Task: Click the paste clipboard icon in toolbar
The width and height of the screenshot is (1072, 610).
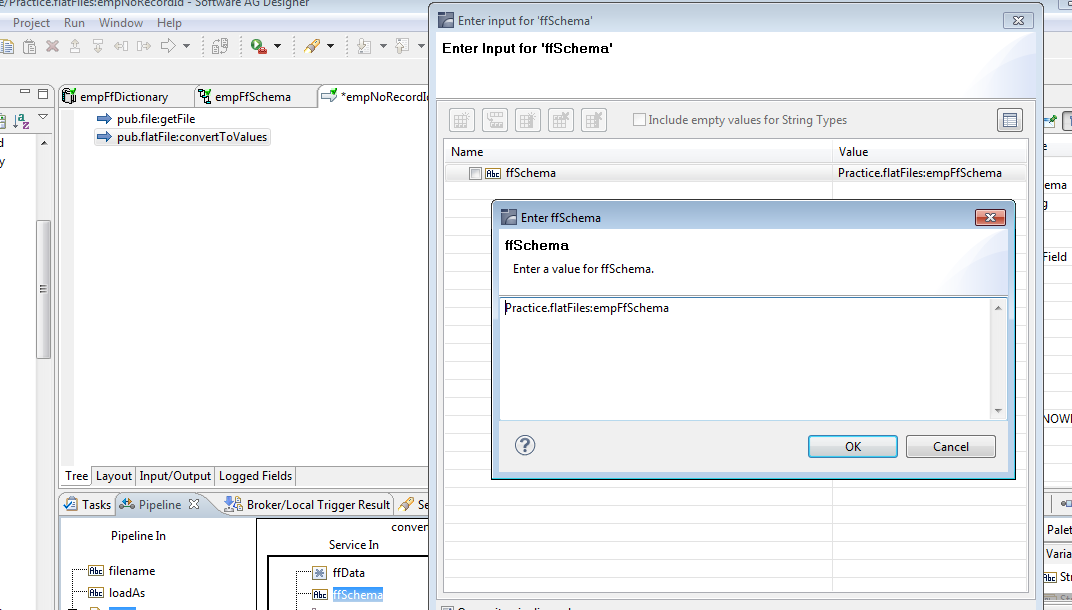Action: pyautogui.click(x=29, y=46)
